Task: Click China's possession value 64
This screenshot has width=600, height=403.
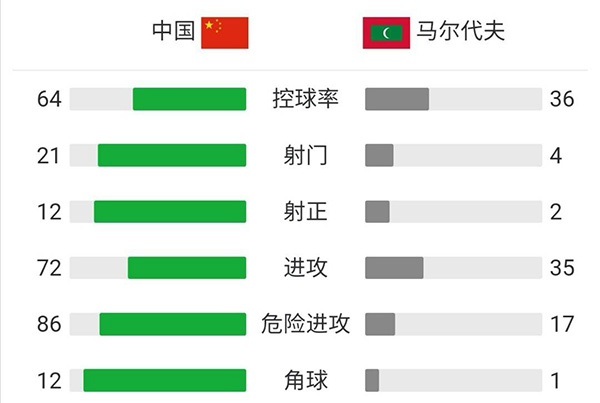Action: pyautogui.click(x=49, y=99)
